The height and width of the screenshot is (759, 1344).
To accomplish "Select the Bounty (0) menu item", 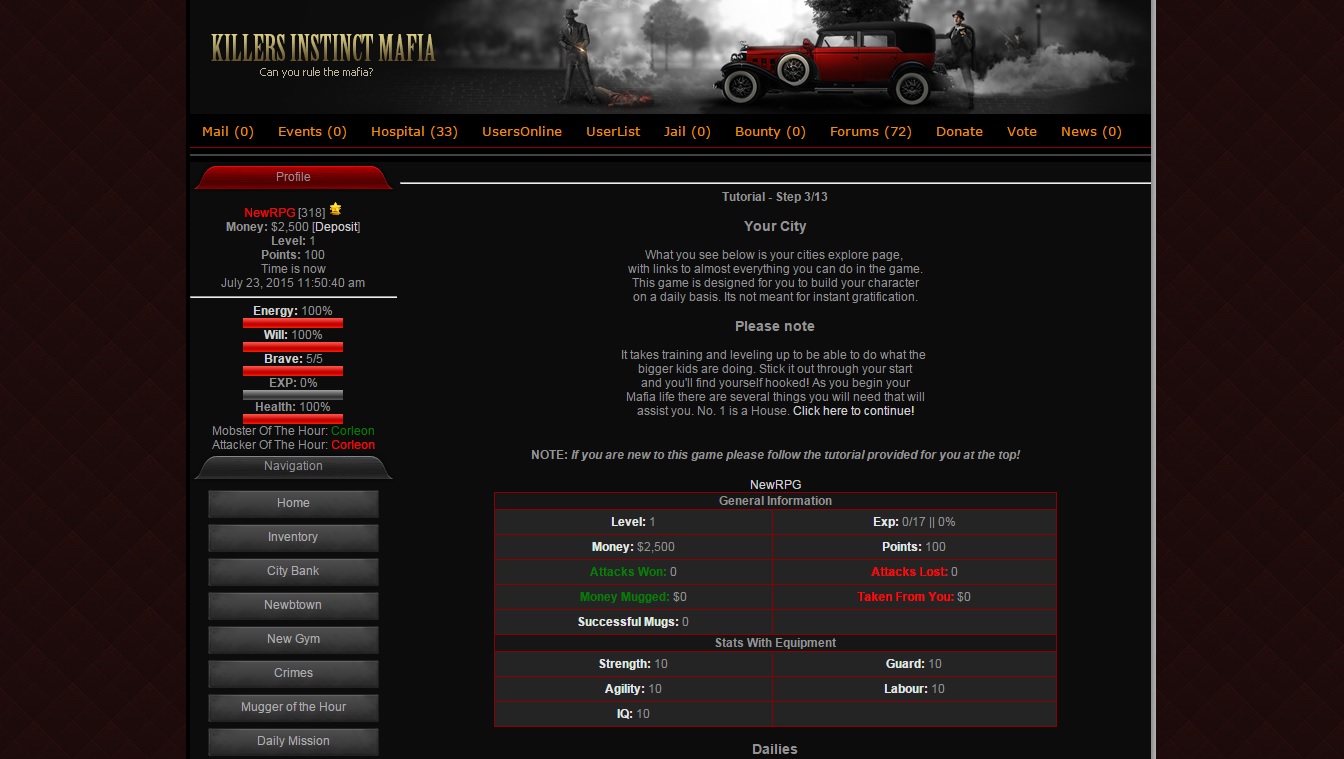I will (x=770, y=132).
